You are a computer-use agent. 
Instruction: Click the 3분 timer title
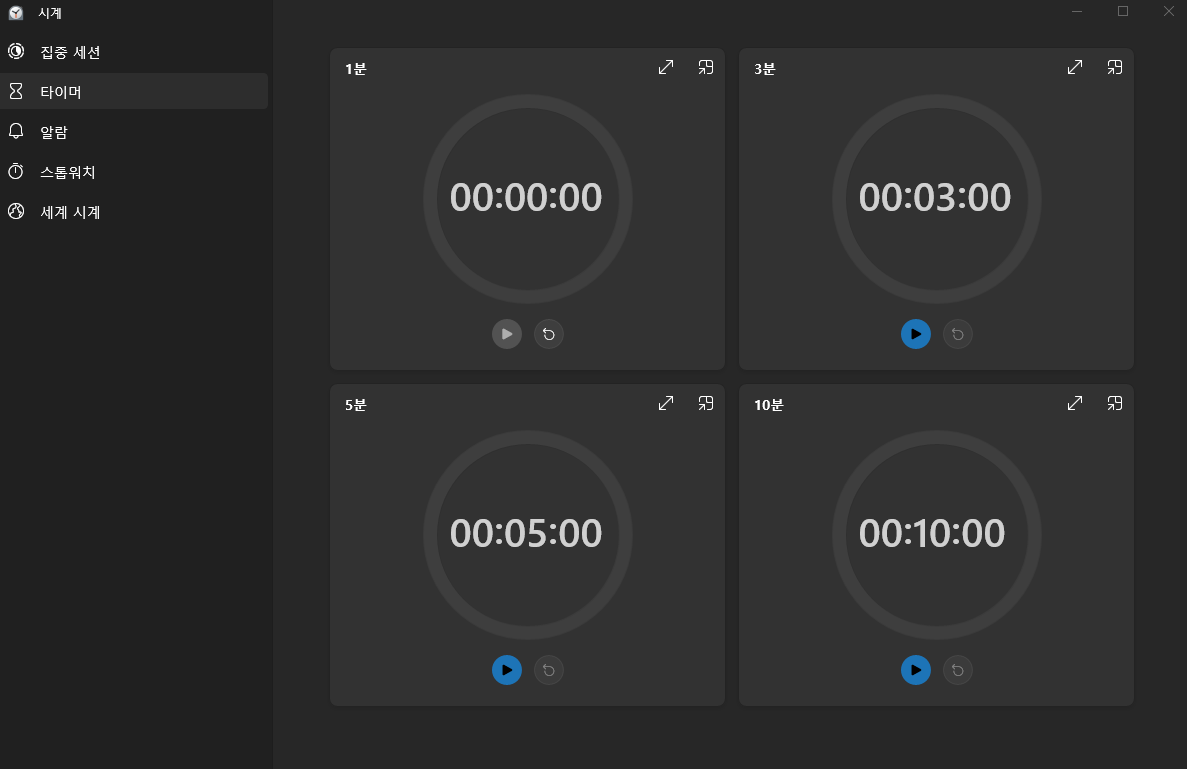click(765, 69)
